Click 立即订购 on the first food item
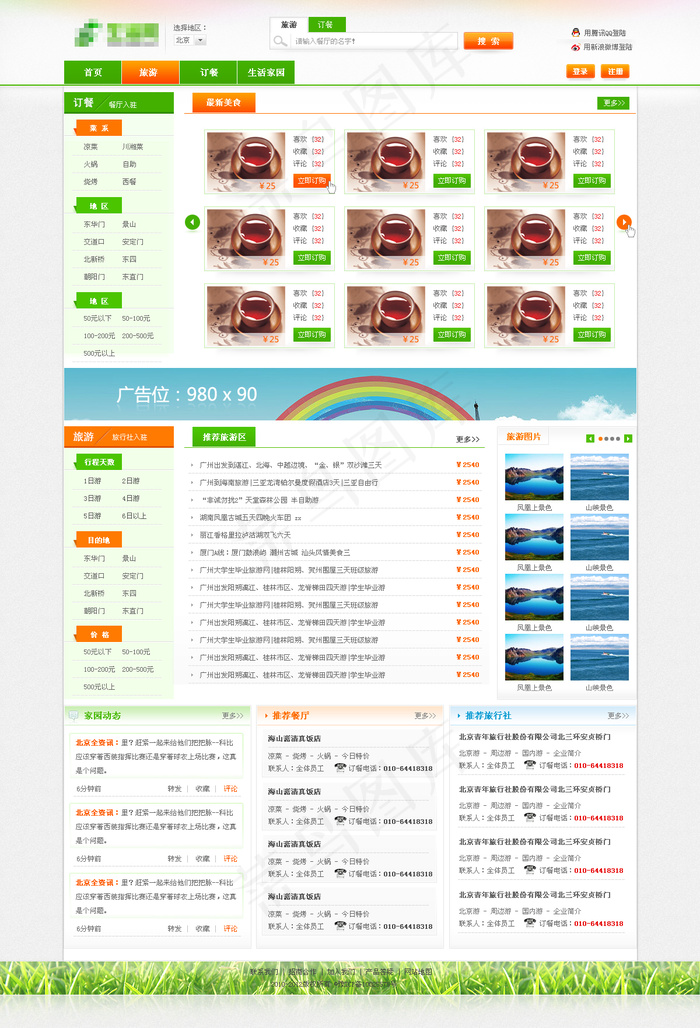This screenshot has height=1028, width=700. point(311,181)
